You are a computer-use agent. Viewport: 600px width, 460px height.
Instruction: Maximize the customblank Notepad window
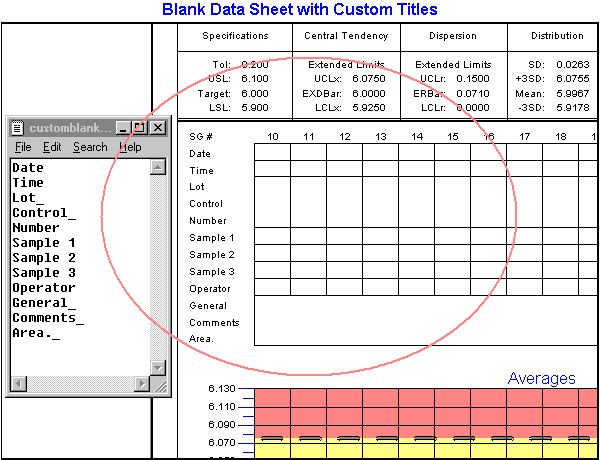coord(139,128)
